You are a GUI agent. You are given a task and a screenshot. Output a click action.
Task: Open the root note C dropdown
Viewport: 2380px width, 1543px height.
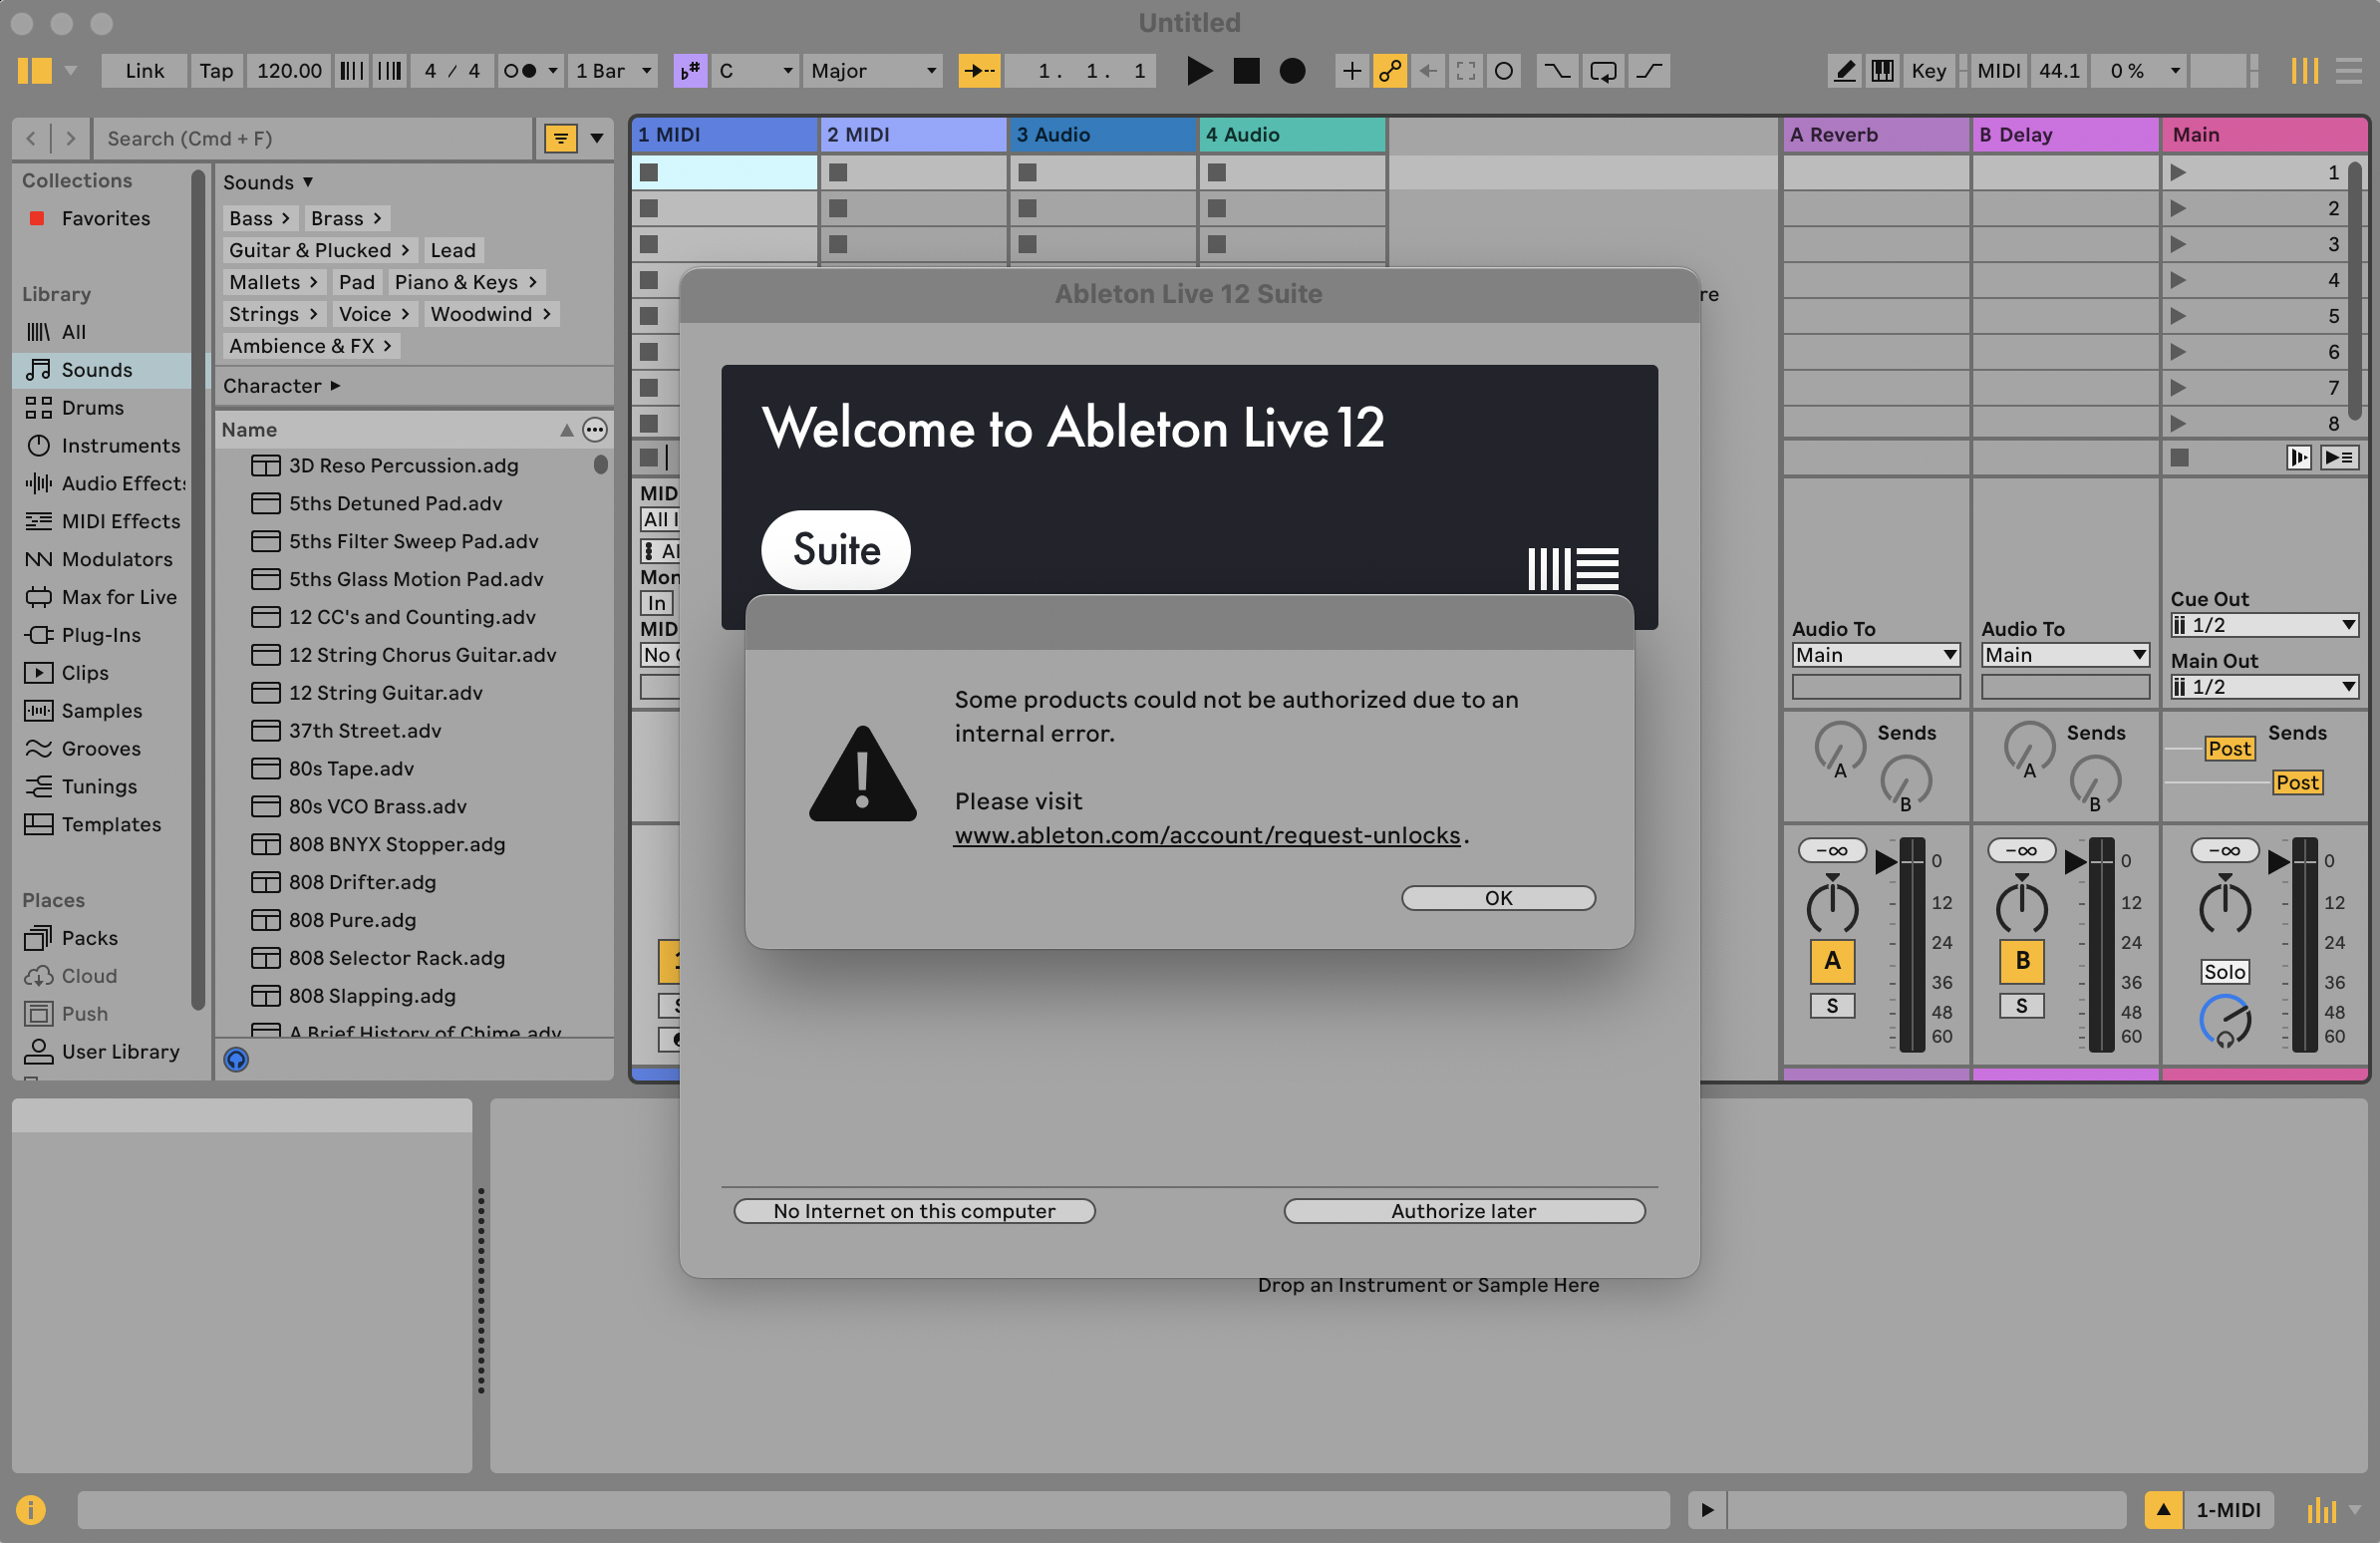coord(755,71)
